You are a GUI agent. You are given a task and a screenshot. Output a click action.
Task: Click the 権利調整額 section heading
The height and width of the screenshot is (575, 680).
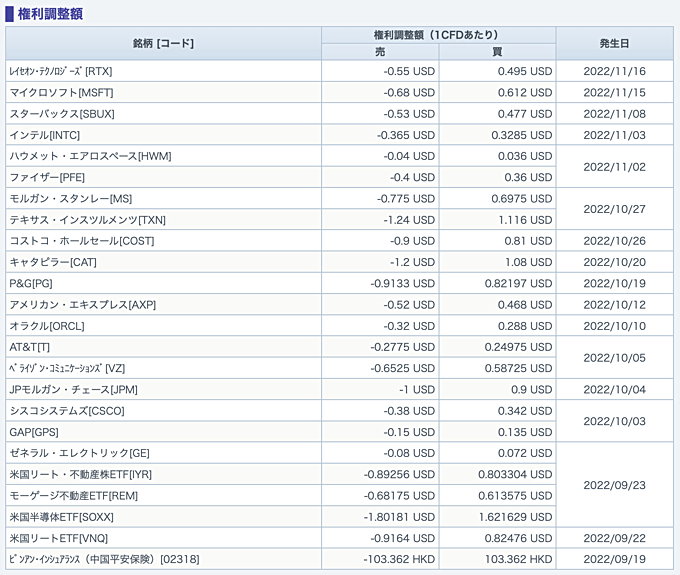(x=50, y=14)
